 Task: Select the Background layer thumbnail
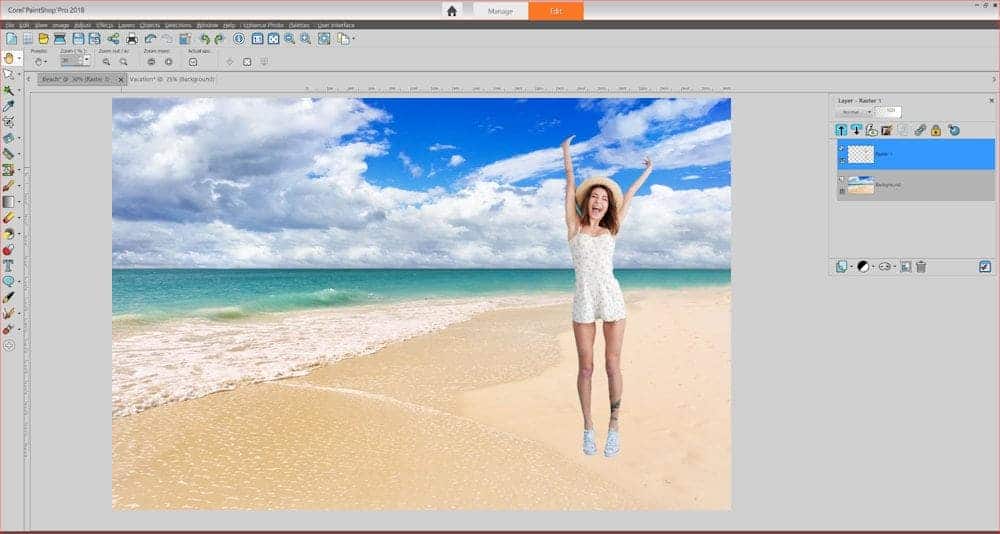[860, 185]
